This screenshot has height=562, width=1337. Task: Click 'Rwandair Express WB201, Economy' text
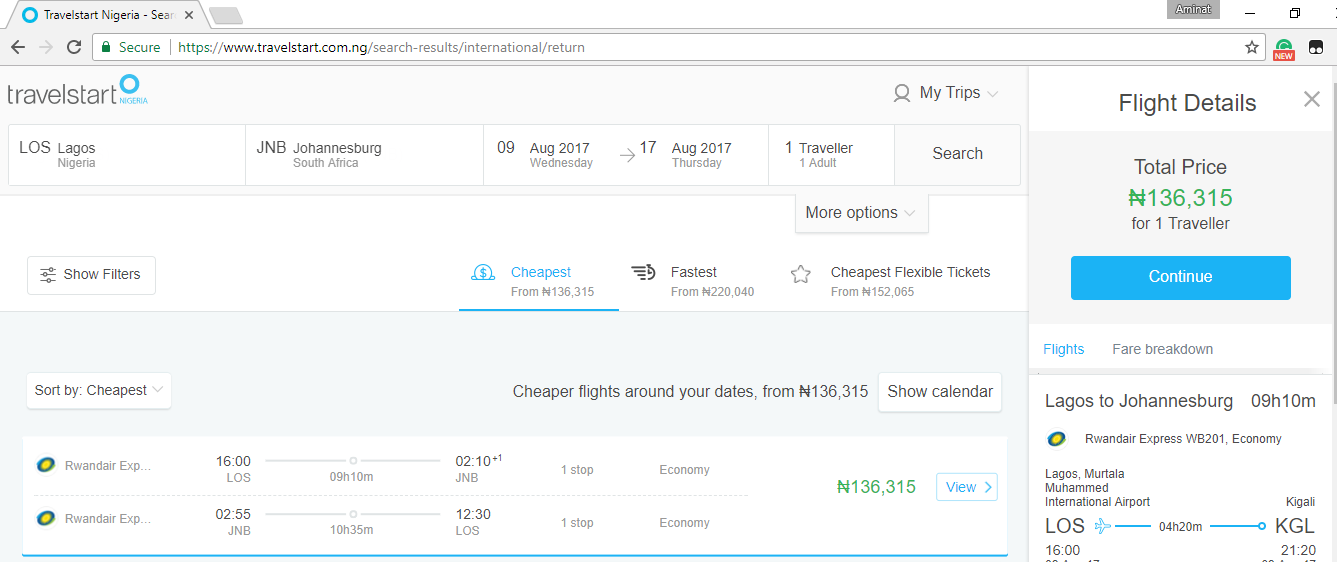[1183, 439]
